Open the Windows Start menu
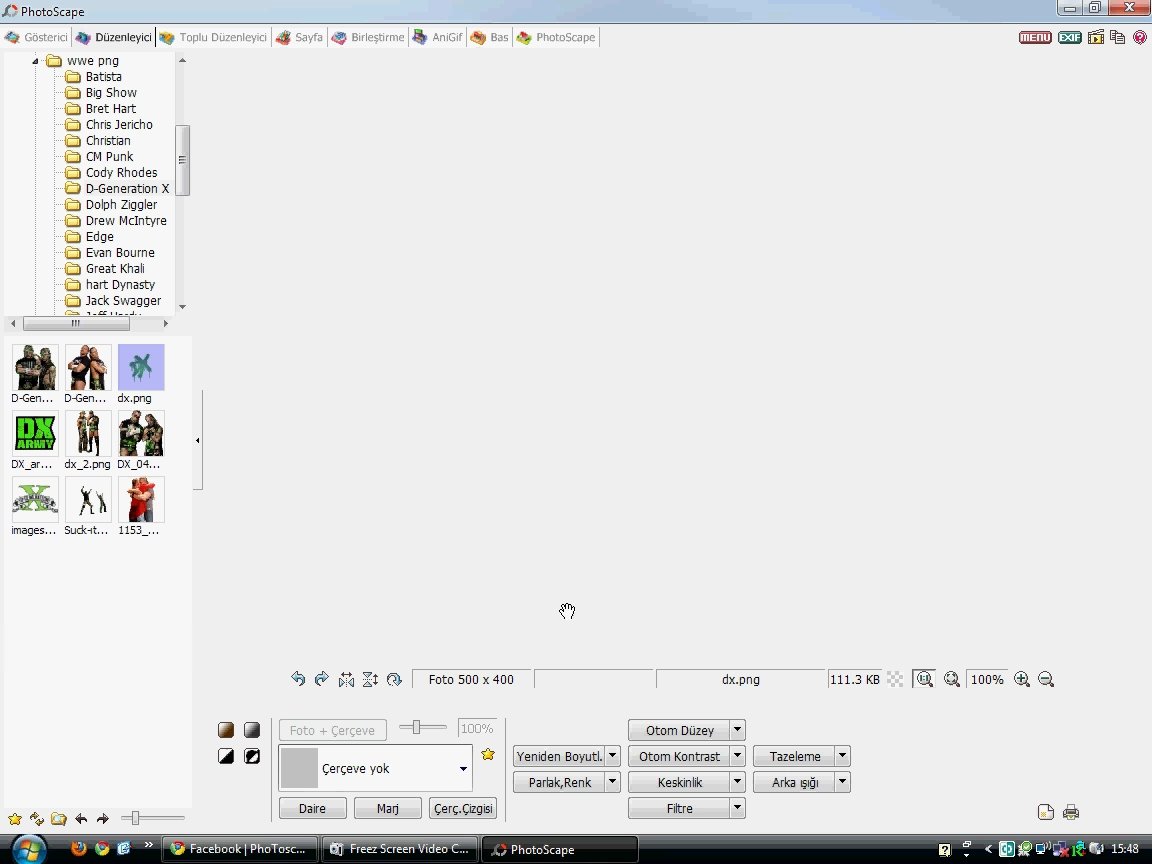Image resolution: width=1152 pixels, height=864 pixels. pyautogui.click(x=28, y=849)
